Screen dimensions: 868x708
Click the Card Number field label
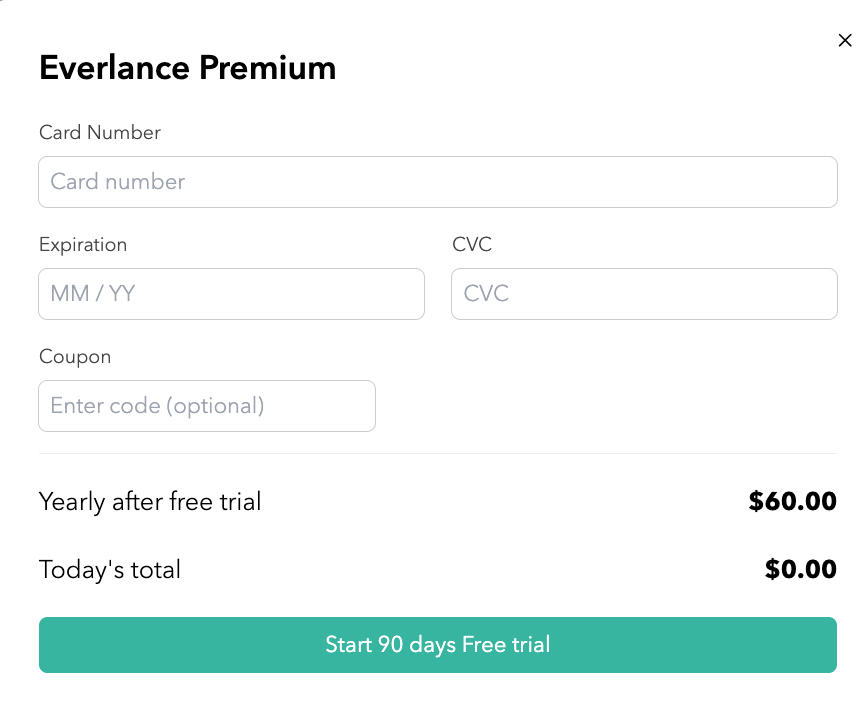pyautogui.click(x=99, y=133)
